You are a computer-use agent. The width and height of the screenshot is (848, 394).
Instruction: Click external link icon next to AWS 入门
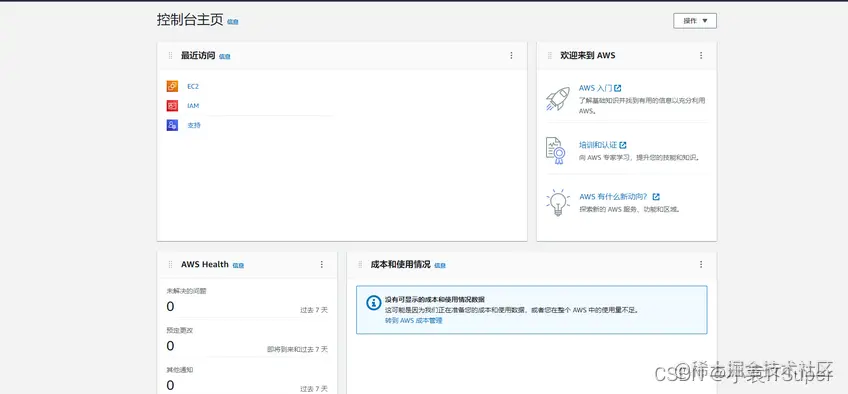[x=618, y=88]
